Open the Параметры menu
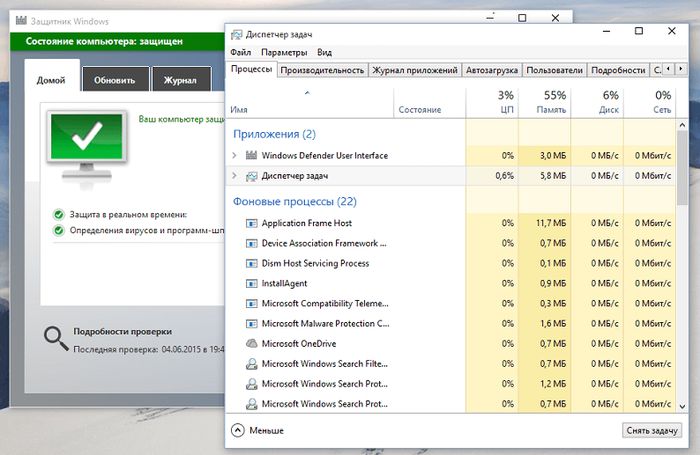The width and height of the screenshot is (700, 455). coord(284,52)
